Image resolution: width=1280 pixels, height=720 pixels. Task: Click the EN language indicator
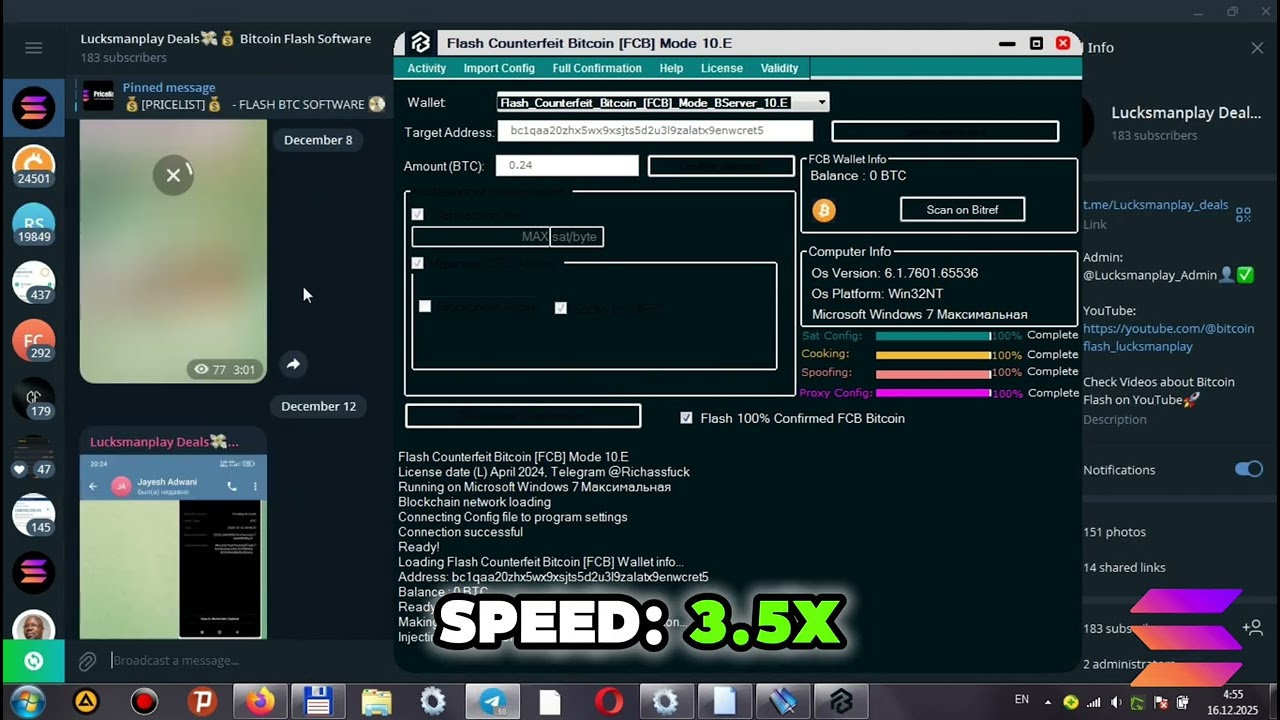pos(1022,700)
